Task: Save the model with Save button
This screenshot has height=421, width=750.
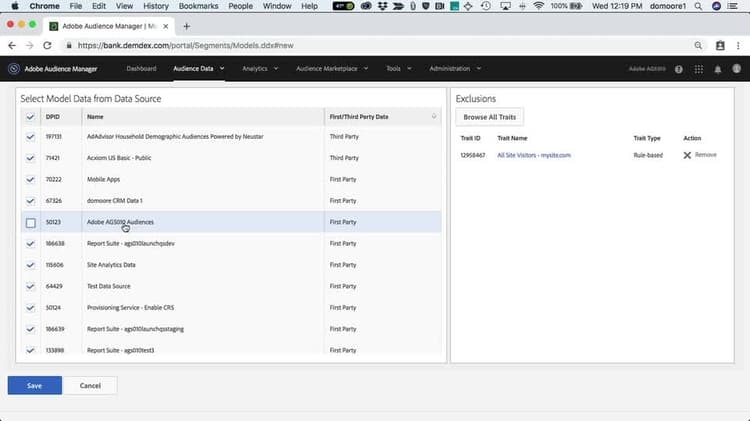Action: pyautogui.click(x=34, y=386)
